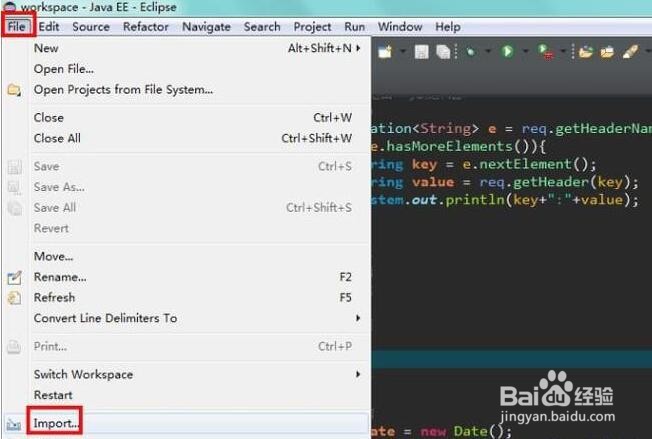652x439 pixels.
Task: Expand the Switch Workspace submenu arrow
Action: pos(358,375)
